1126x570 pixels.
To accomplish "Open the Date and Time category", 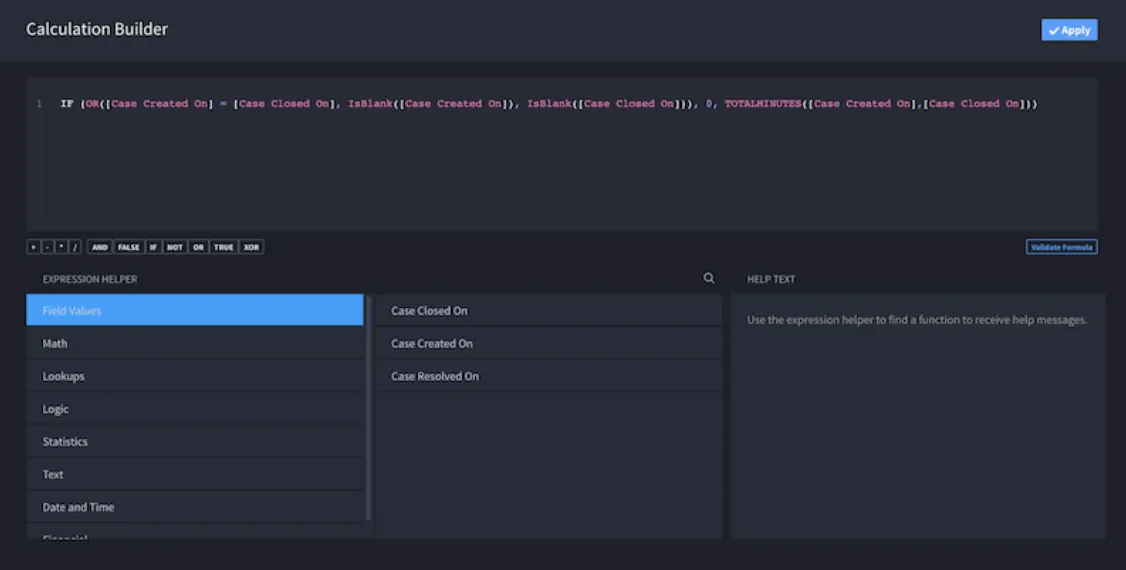I will 195,507.
